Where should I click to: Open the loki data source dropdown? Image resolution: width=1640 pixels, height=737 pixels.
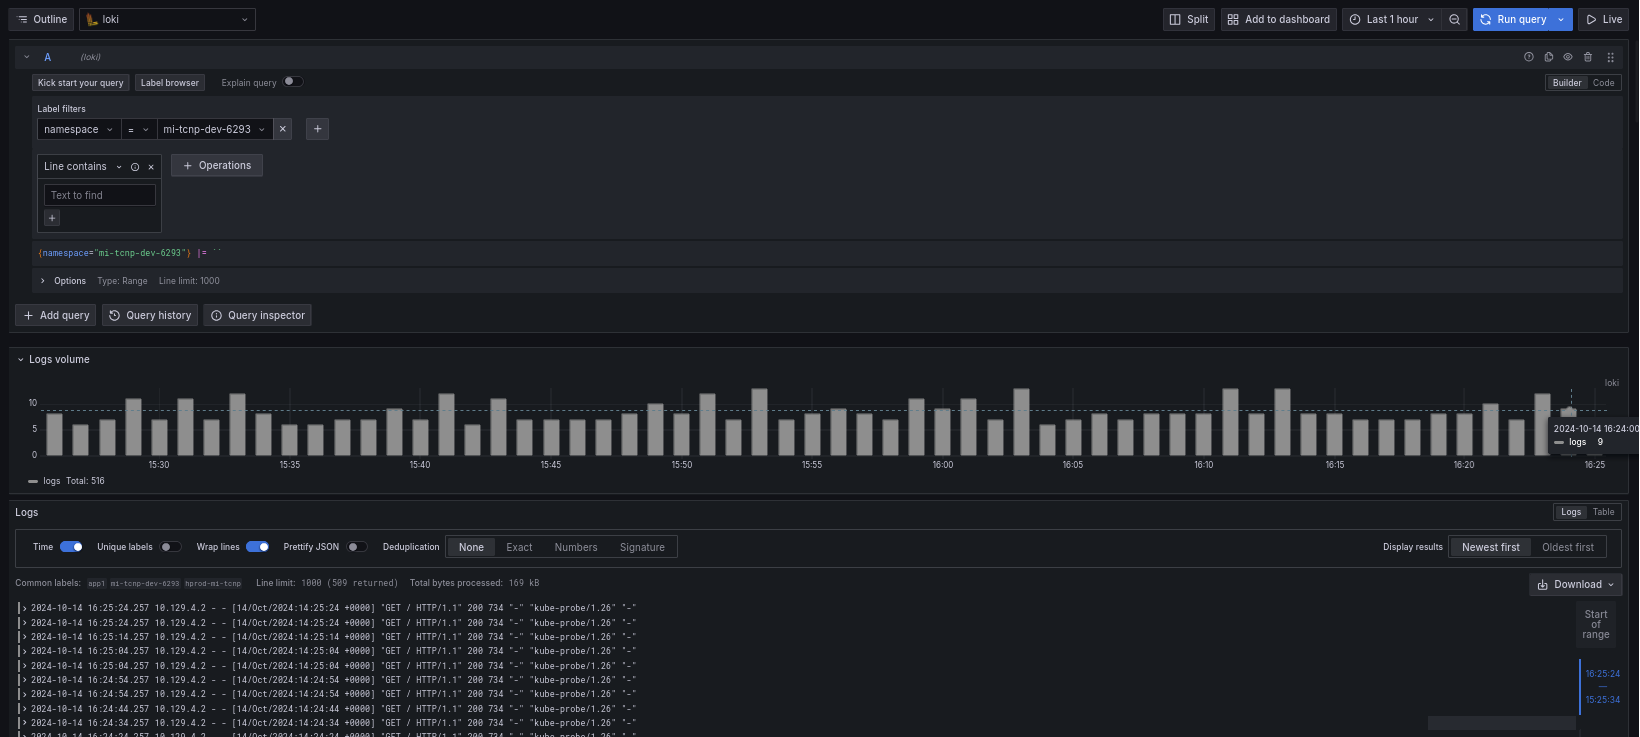pos(167,19)
